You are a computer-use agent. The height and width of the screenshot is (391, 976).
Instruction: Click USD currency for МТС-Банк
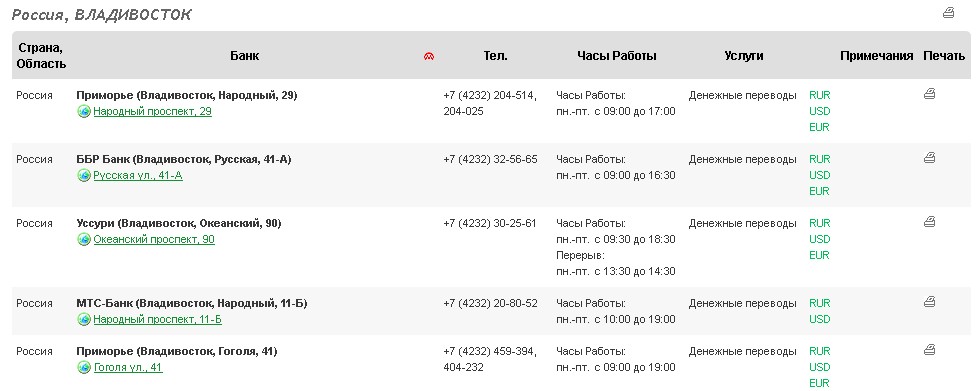820,319
